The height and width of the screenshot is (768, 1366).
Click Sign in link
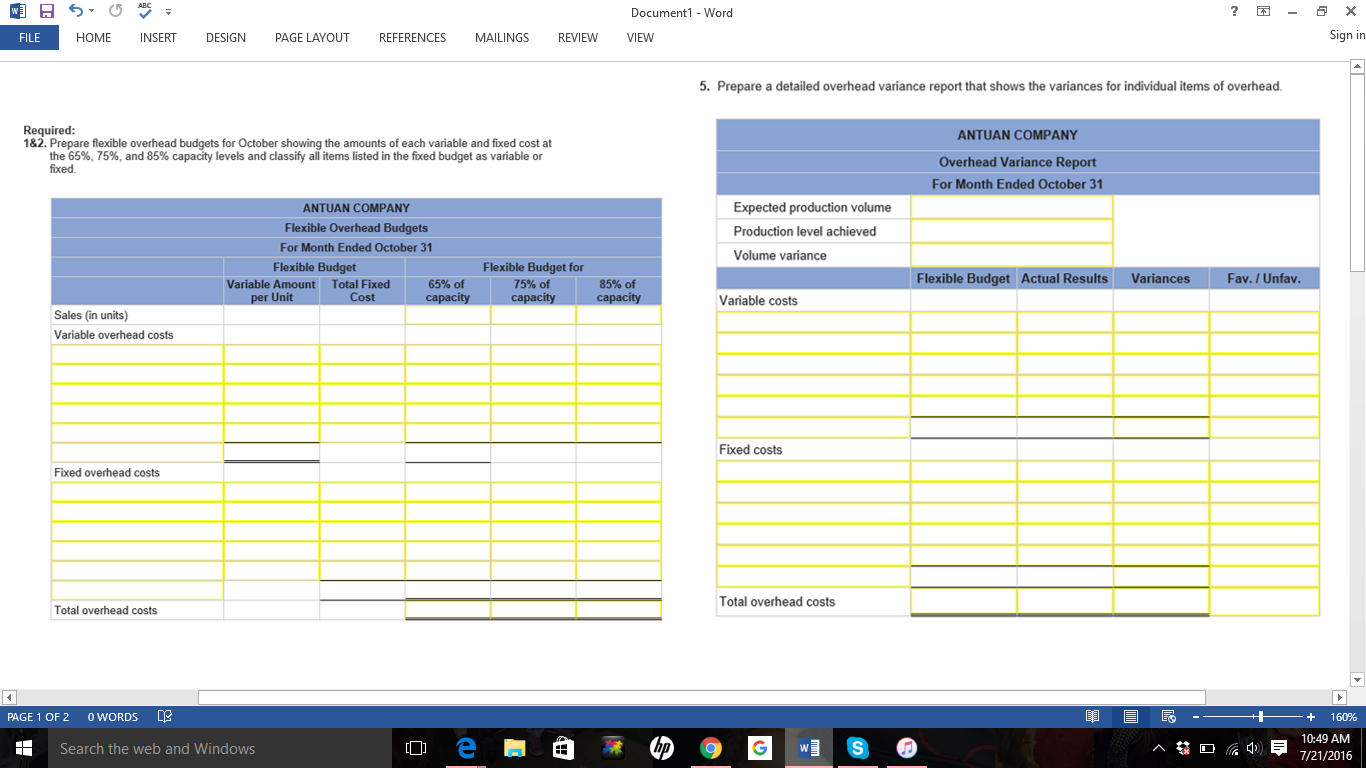coord(1347,36)
